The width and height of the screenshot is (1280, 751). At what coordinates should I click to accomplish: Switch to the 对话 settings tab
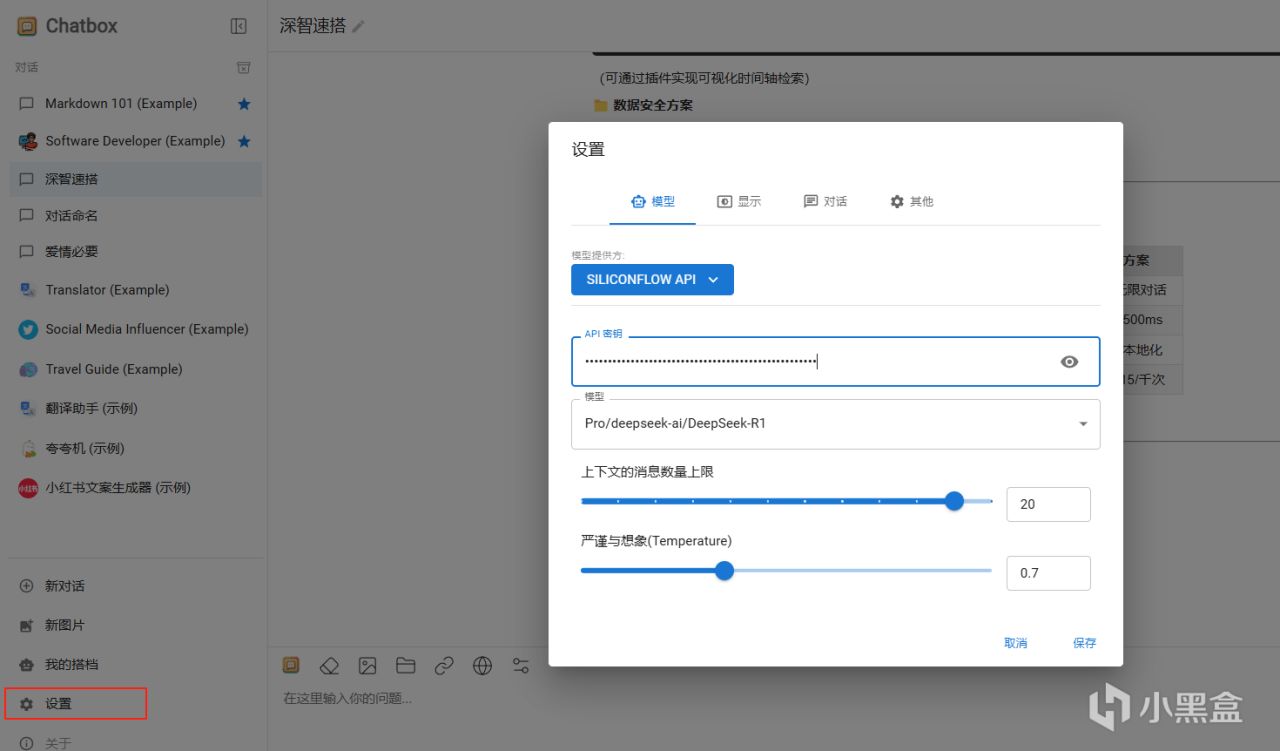825,201
